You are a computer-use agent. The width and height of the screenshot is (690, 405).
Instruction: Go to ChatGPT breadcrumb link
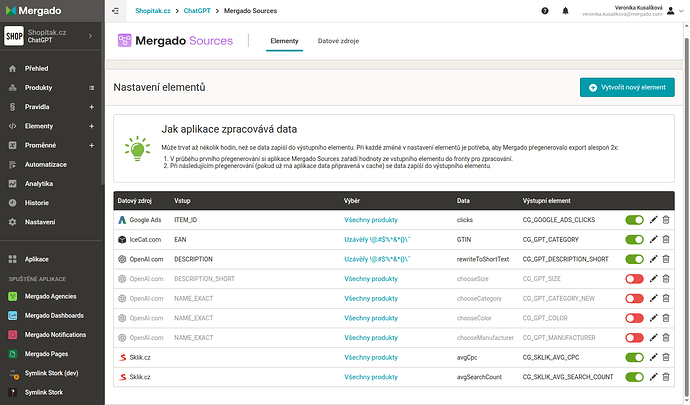[x=197, y=11]
